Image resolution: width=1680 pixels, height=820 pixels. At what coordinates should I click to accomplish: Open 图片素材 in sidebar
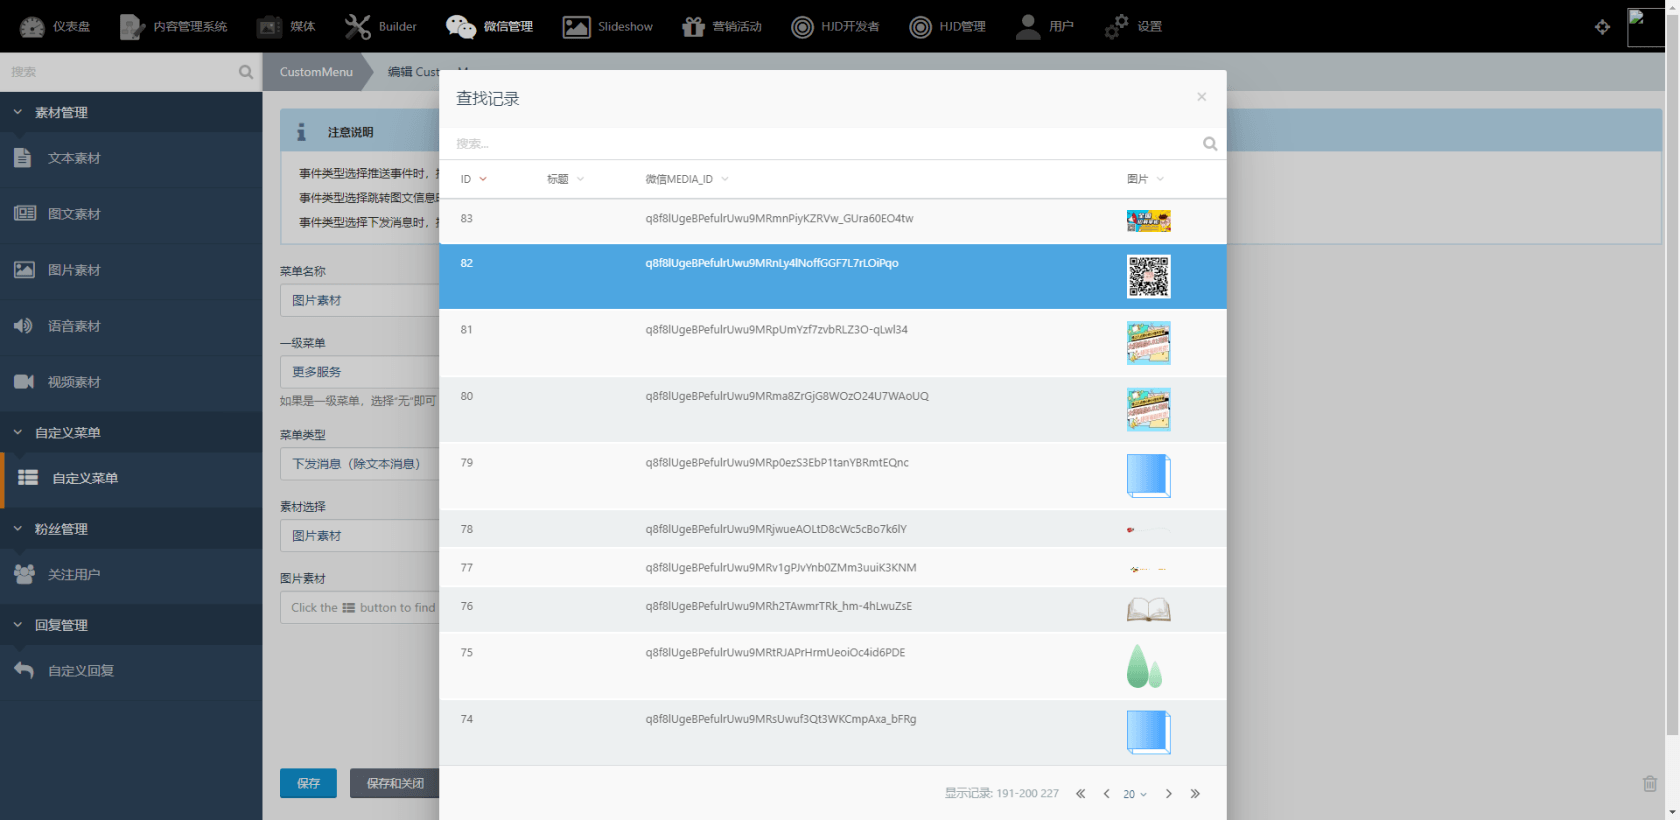point(131,270)
